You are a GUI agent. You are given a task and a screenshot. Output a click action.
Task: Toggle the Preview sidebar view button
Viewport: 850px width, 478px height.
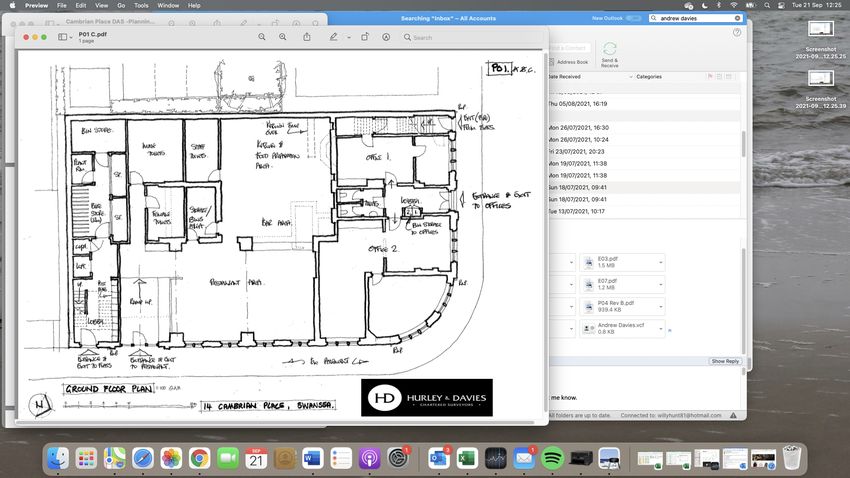[x=62, y=37]
